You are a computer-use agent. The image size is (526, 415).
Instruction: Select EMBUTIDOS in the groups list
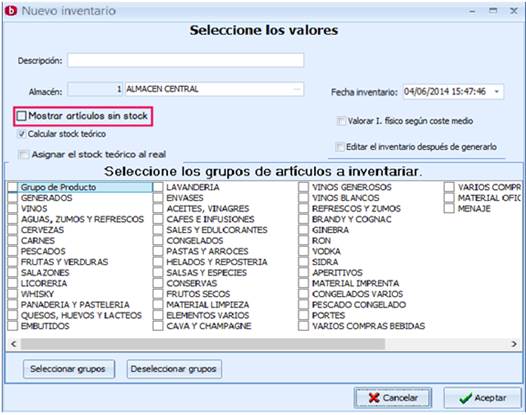[x=45, y=326]
